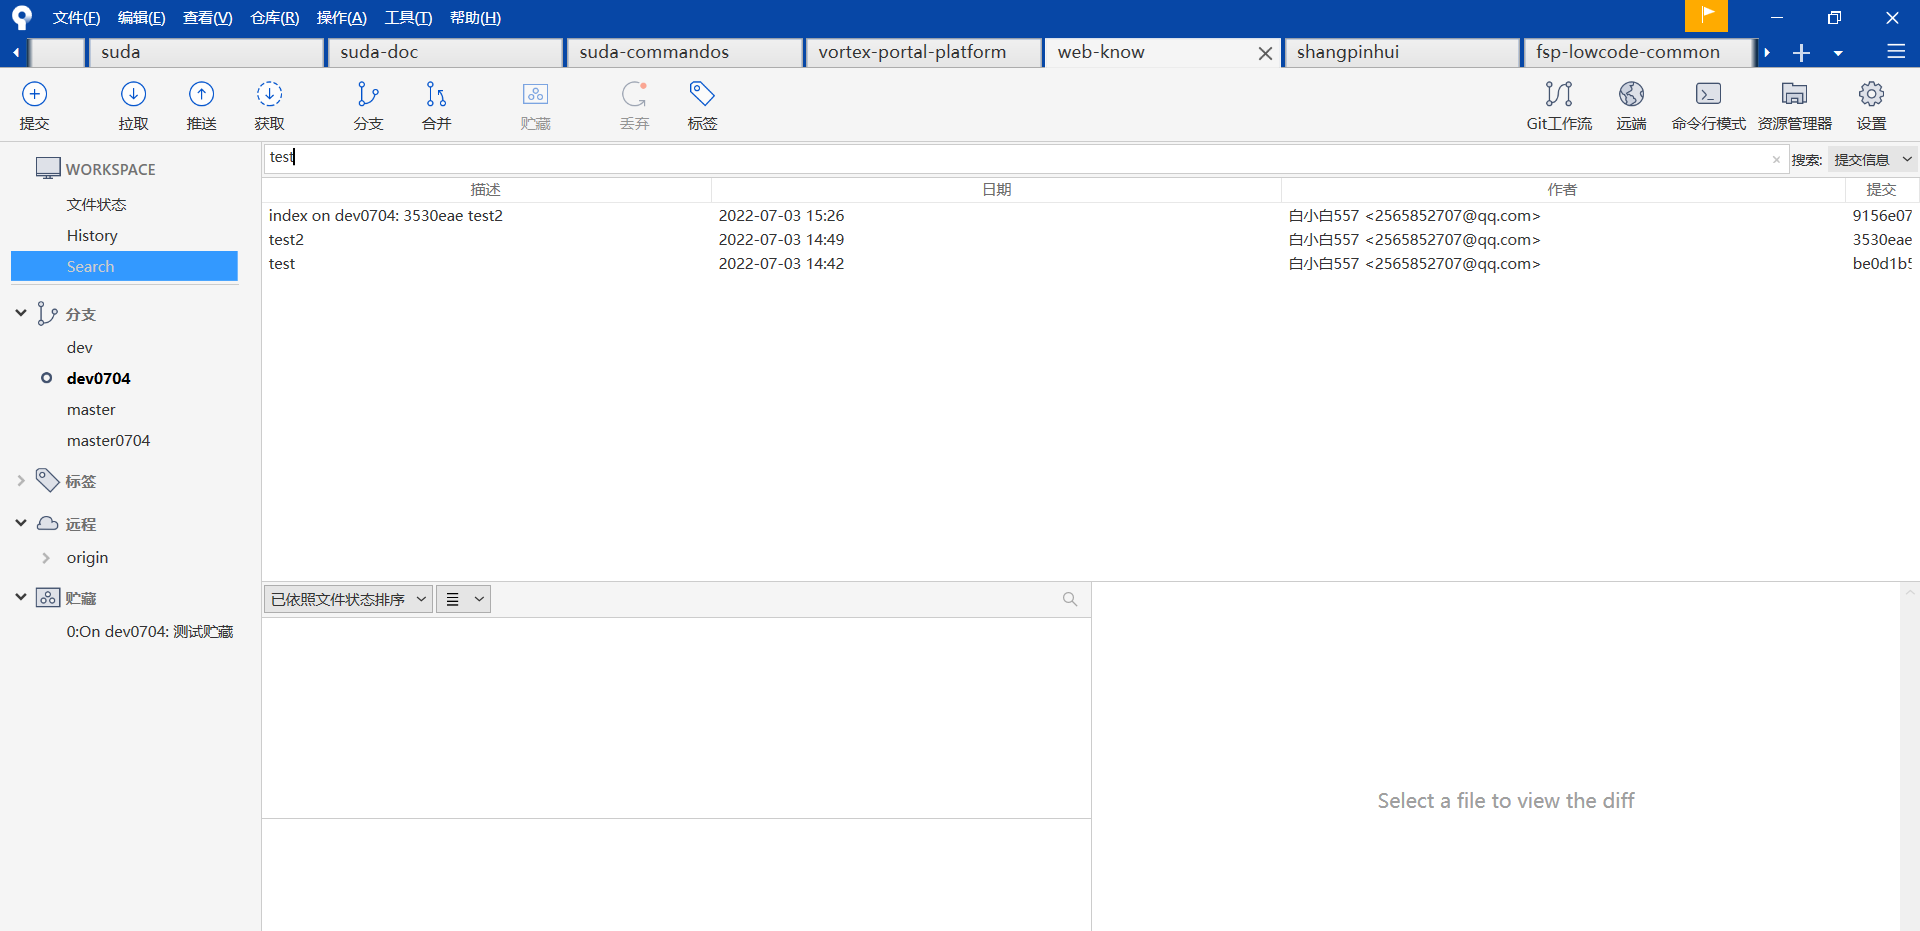Select the master branch

coord(91,409)
